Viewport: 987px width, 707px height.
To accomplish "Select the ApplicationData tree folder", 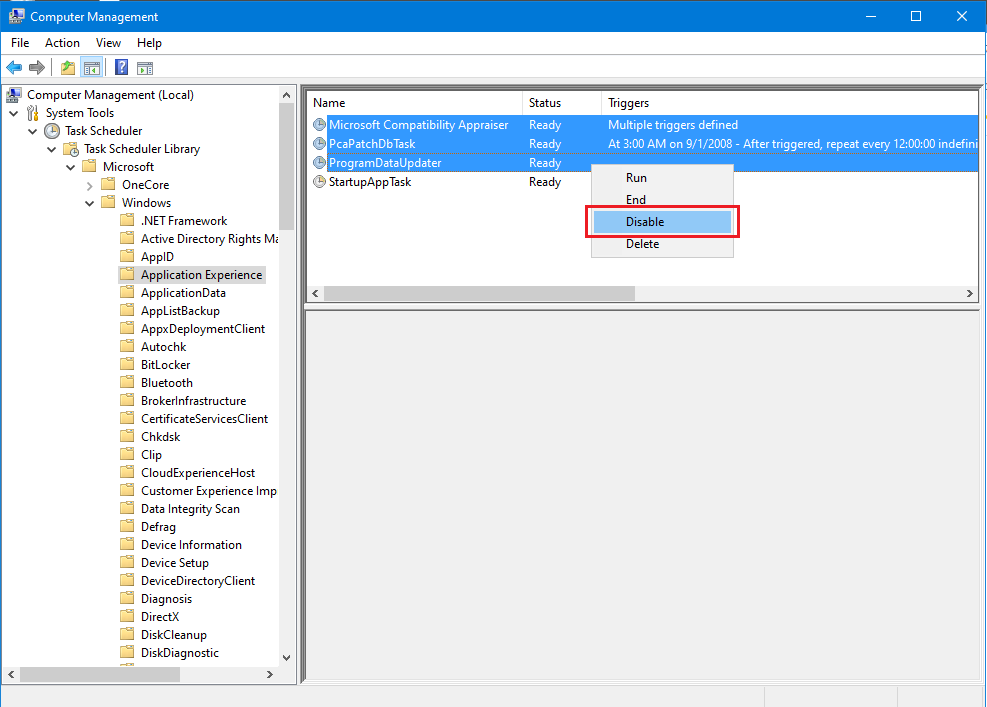I will (x=183, y=293).
